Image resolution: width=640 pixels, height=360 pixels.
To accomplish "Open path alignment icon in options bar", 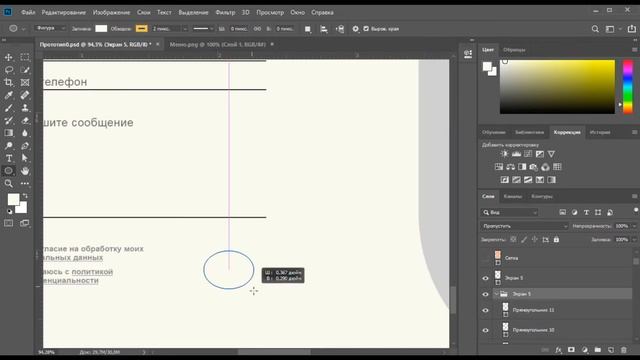I will click(x=324, y=29).
